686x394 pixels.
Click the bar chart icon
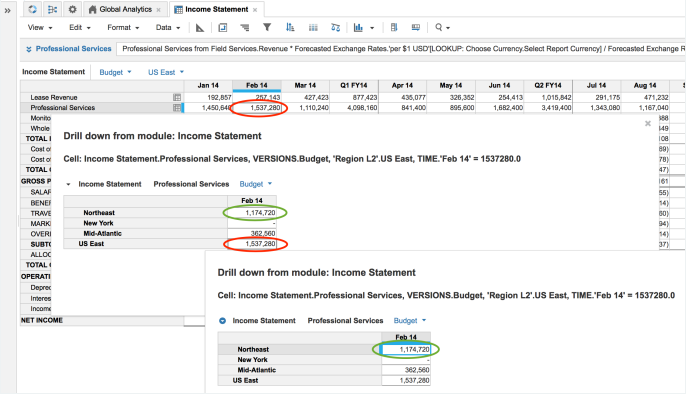(358, 28)
